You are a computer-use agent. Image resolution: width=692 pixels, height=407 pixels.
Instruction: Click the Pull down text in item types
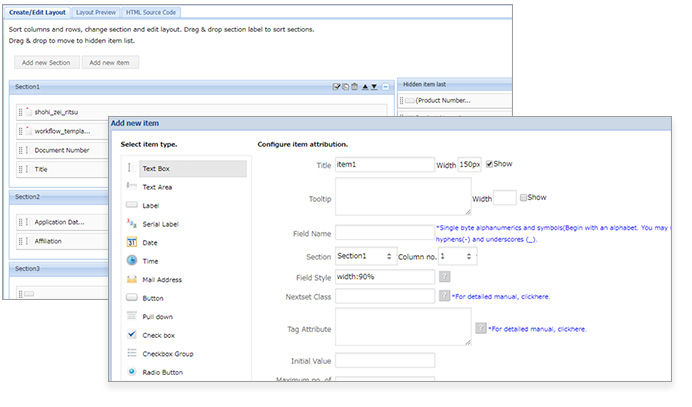click(158, 317)
